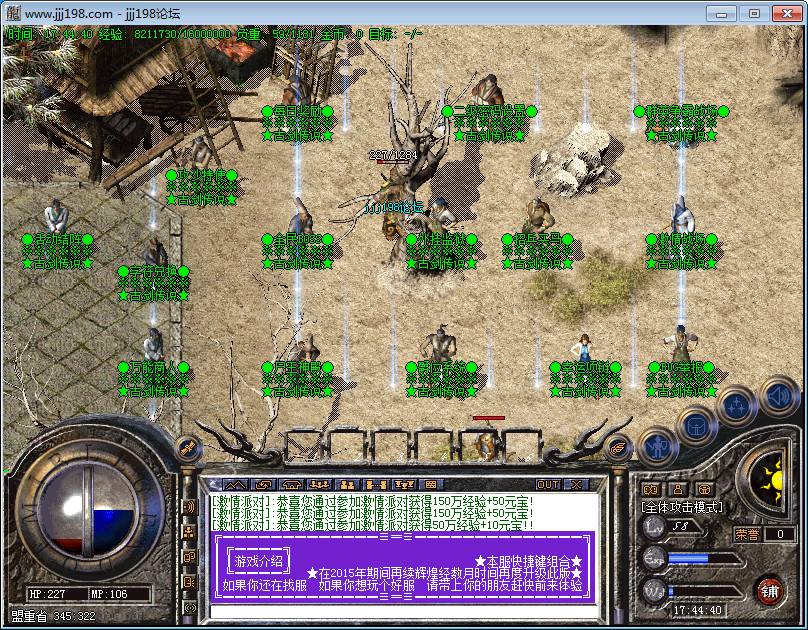
Task: Click the jjj198论坛 player character name
Action: point(394,208)
